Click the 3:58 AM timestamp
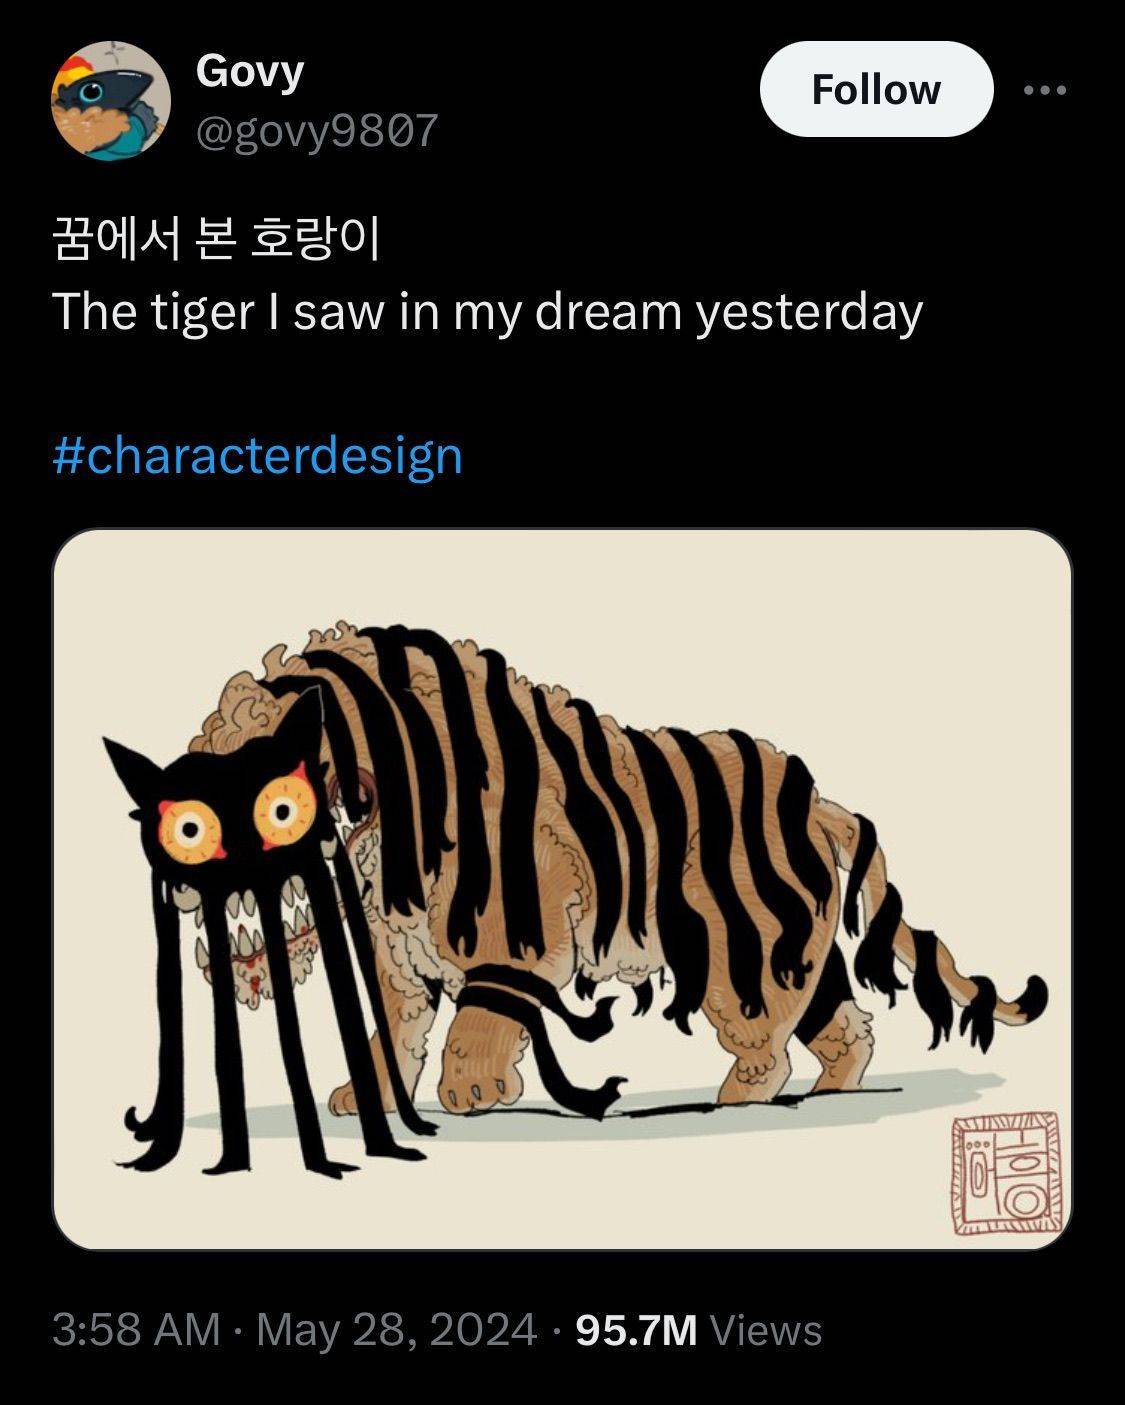This screenshot has height=1405, width=1125. coord(136,1330)
